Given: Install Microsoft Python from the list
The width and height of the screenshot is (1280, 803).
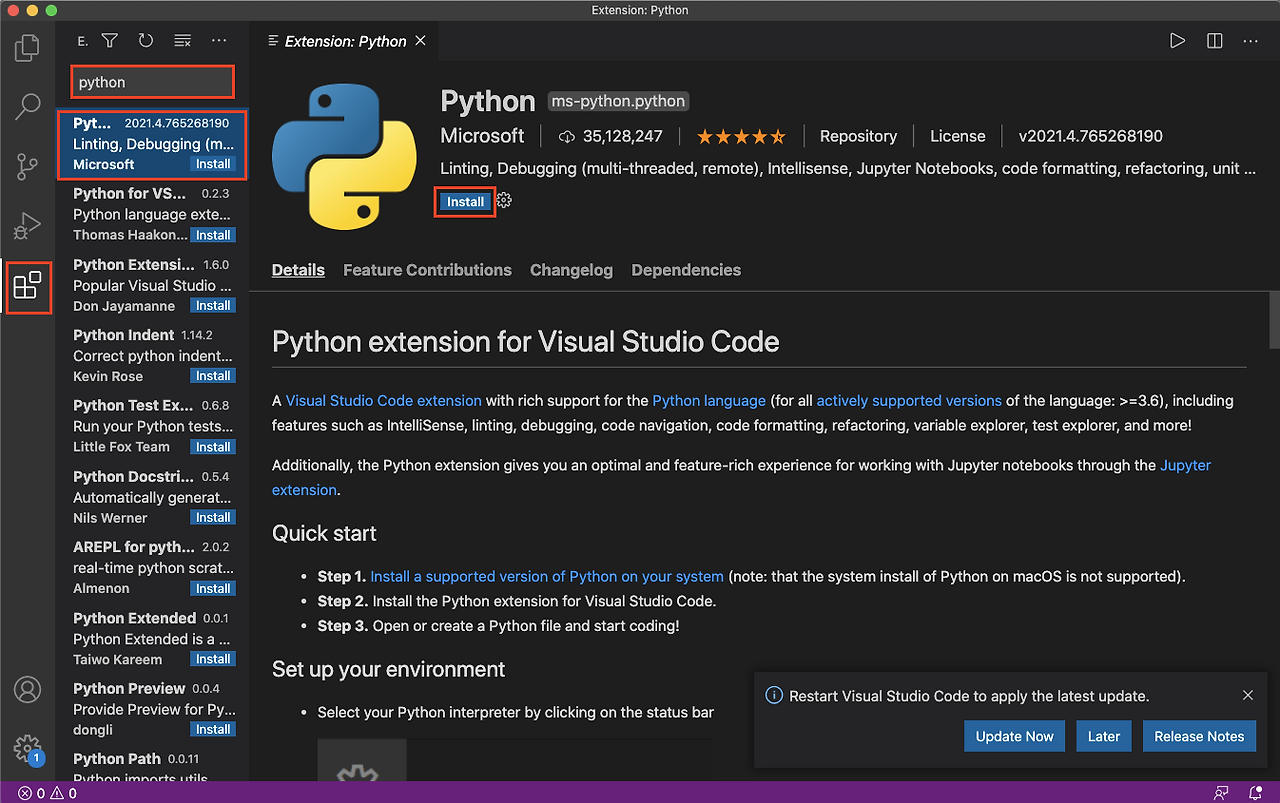Looking at the screenshot, I should [x=213, y=164].
